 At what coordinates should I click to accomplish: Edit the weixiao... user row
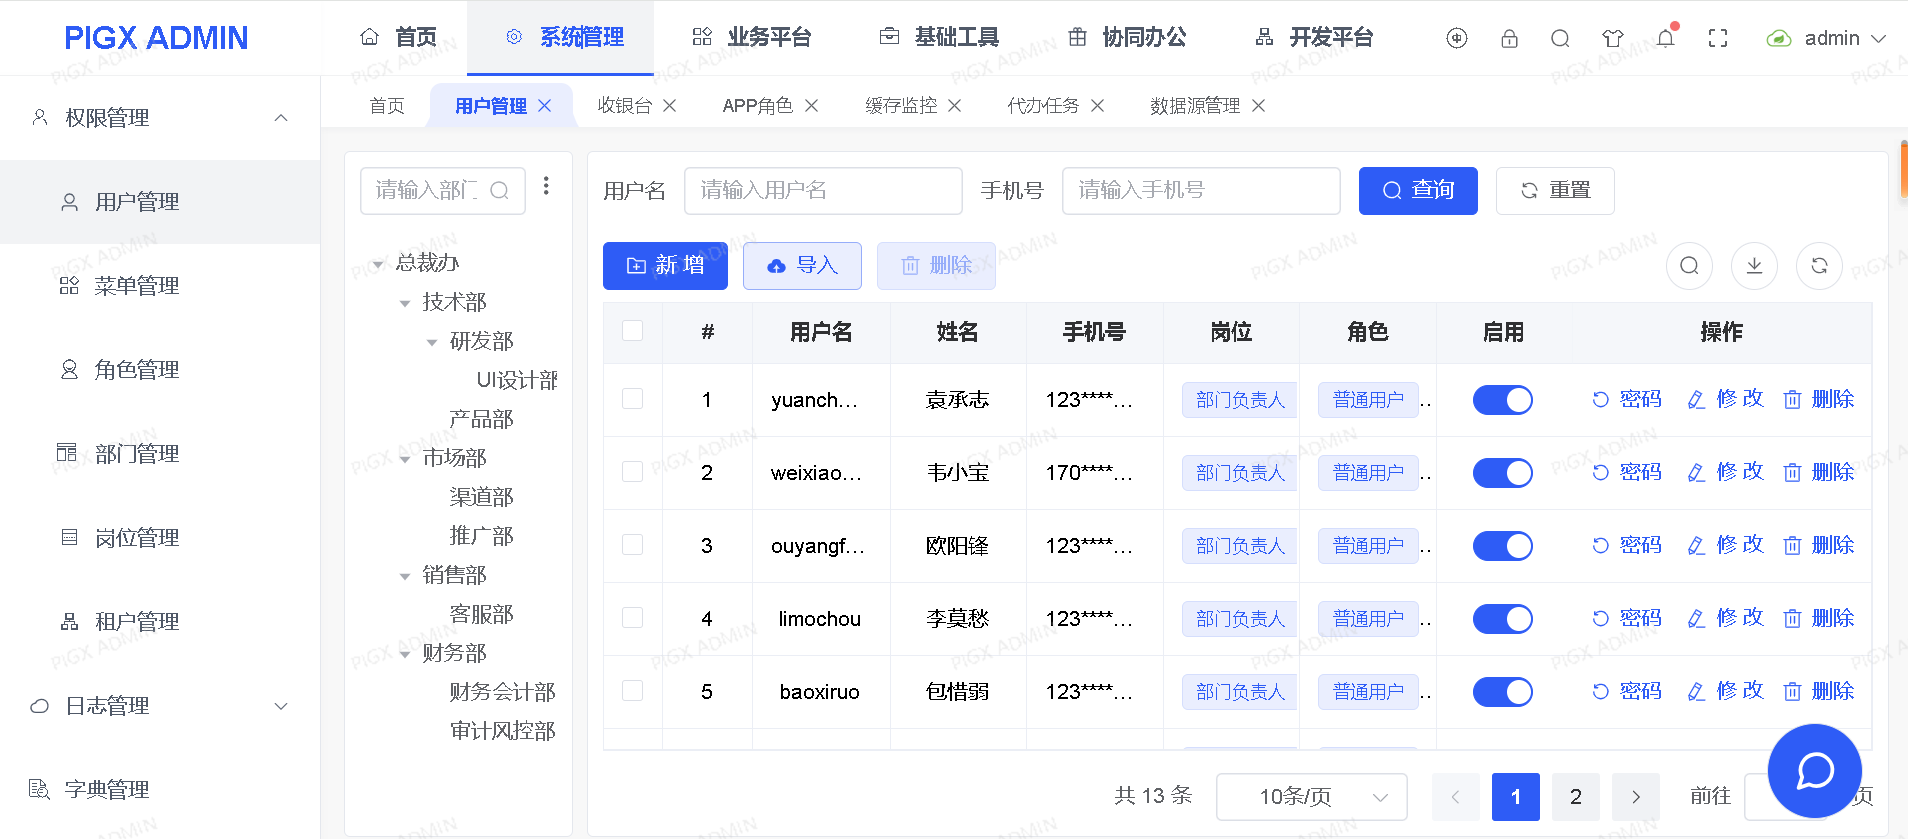1725,472
